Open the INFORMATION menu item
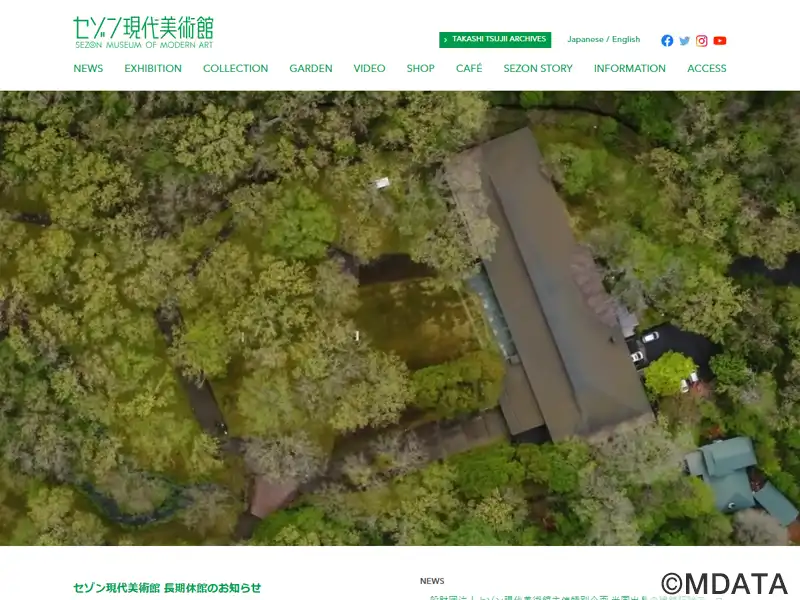The image size is (800, 600). 629,69
